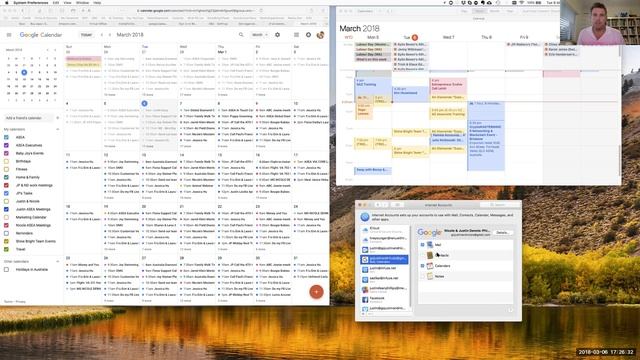640x360 pixels.
Task: Enable the Birthdays calendar checkbox
Action: (x=6, y=161)
